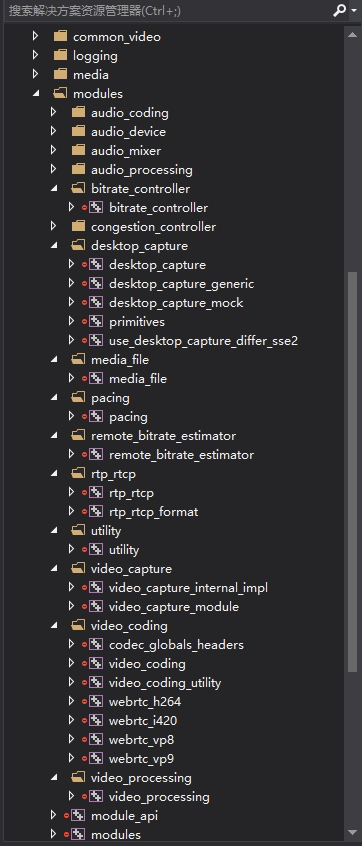Click the logging folder icon
The image size is (362, 846).
[60, 55]
